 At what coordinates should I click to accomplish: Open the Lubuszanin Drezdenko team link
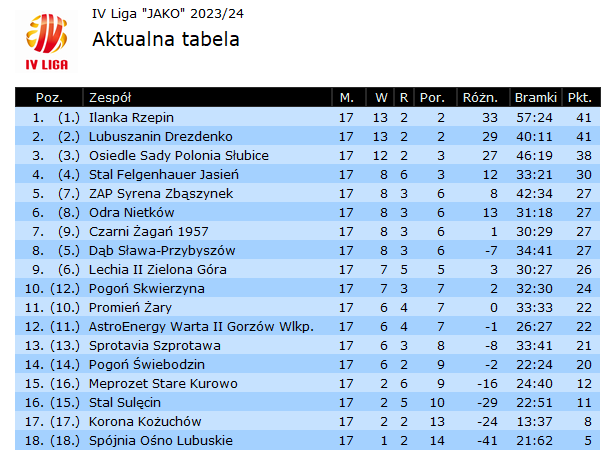click(x=160, y=137)
